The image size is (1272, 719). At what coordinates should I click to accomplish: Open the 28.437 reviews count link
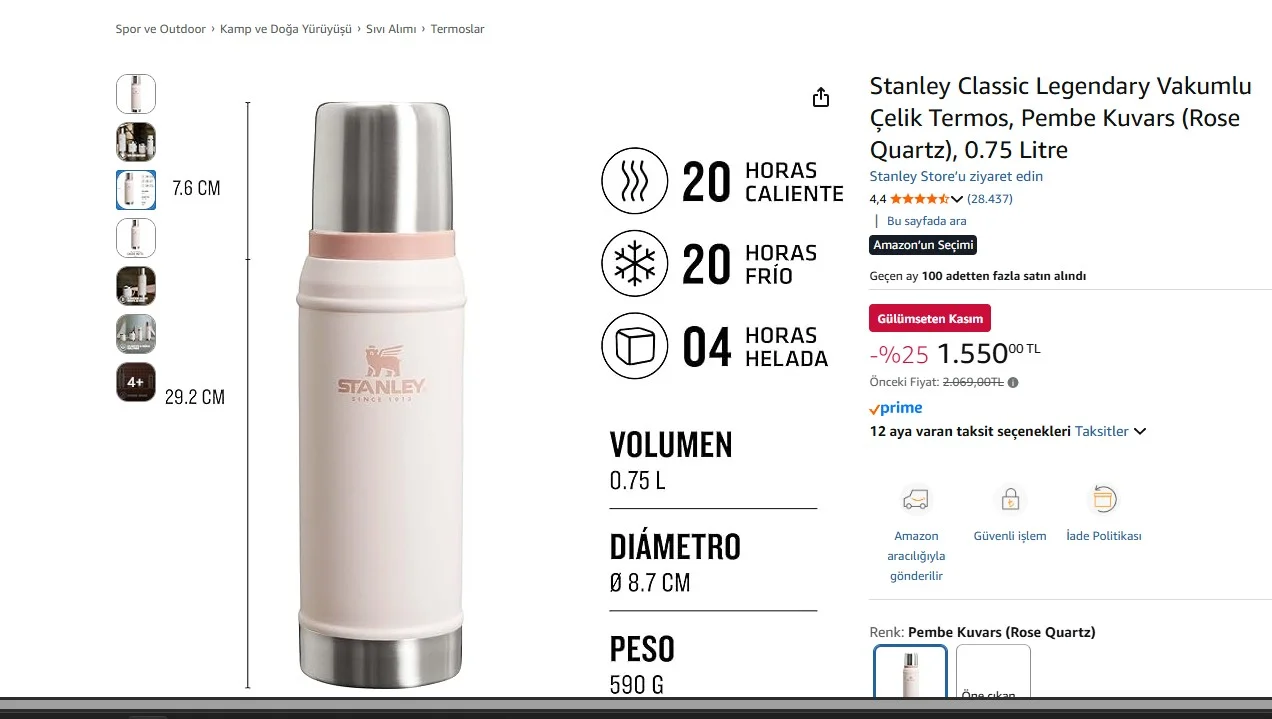pos(990,199)
